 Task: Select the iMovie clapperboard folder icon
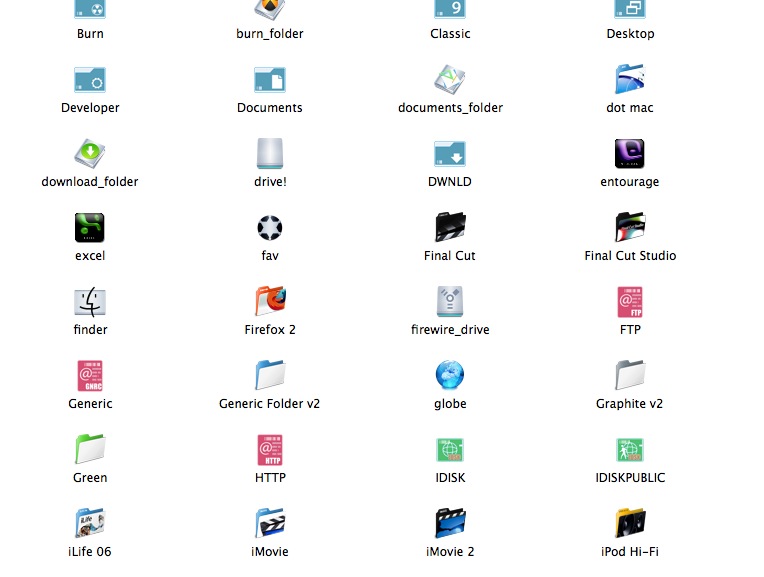(270, 523)
